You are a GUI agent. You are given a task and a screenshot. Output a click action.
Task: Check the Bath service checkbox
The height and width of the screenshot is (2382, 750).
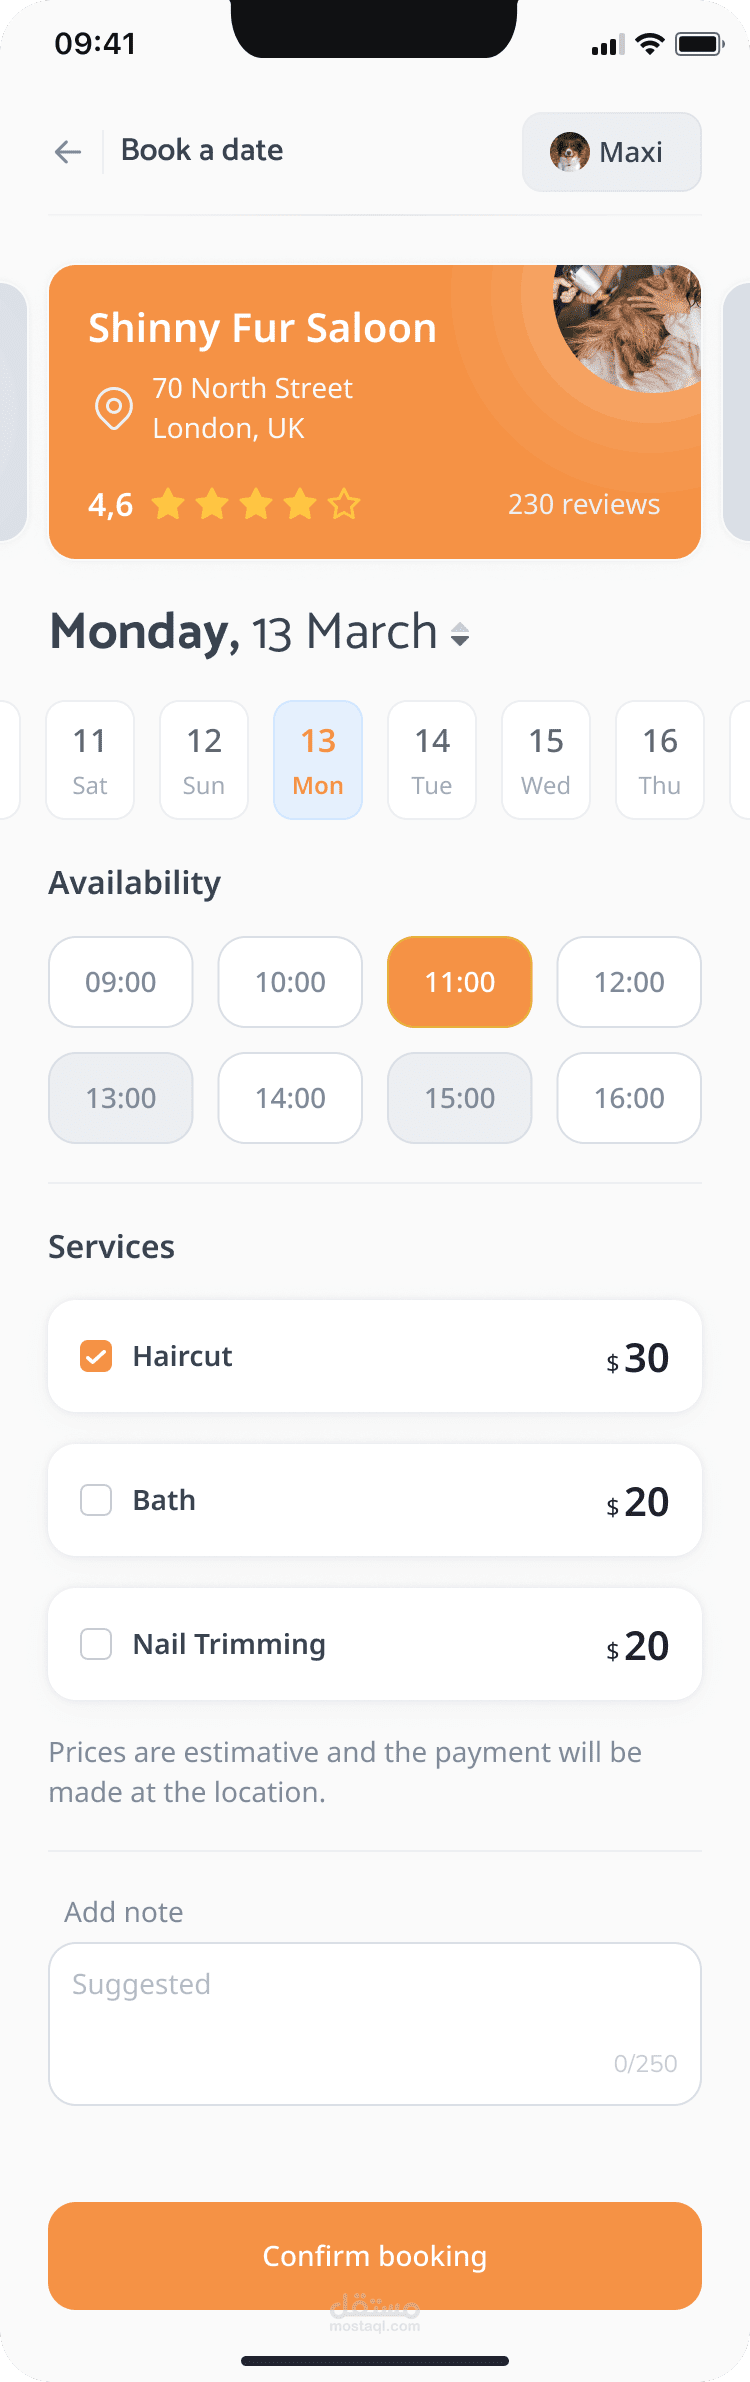click(96, 1500)
